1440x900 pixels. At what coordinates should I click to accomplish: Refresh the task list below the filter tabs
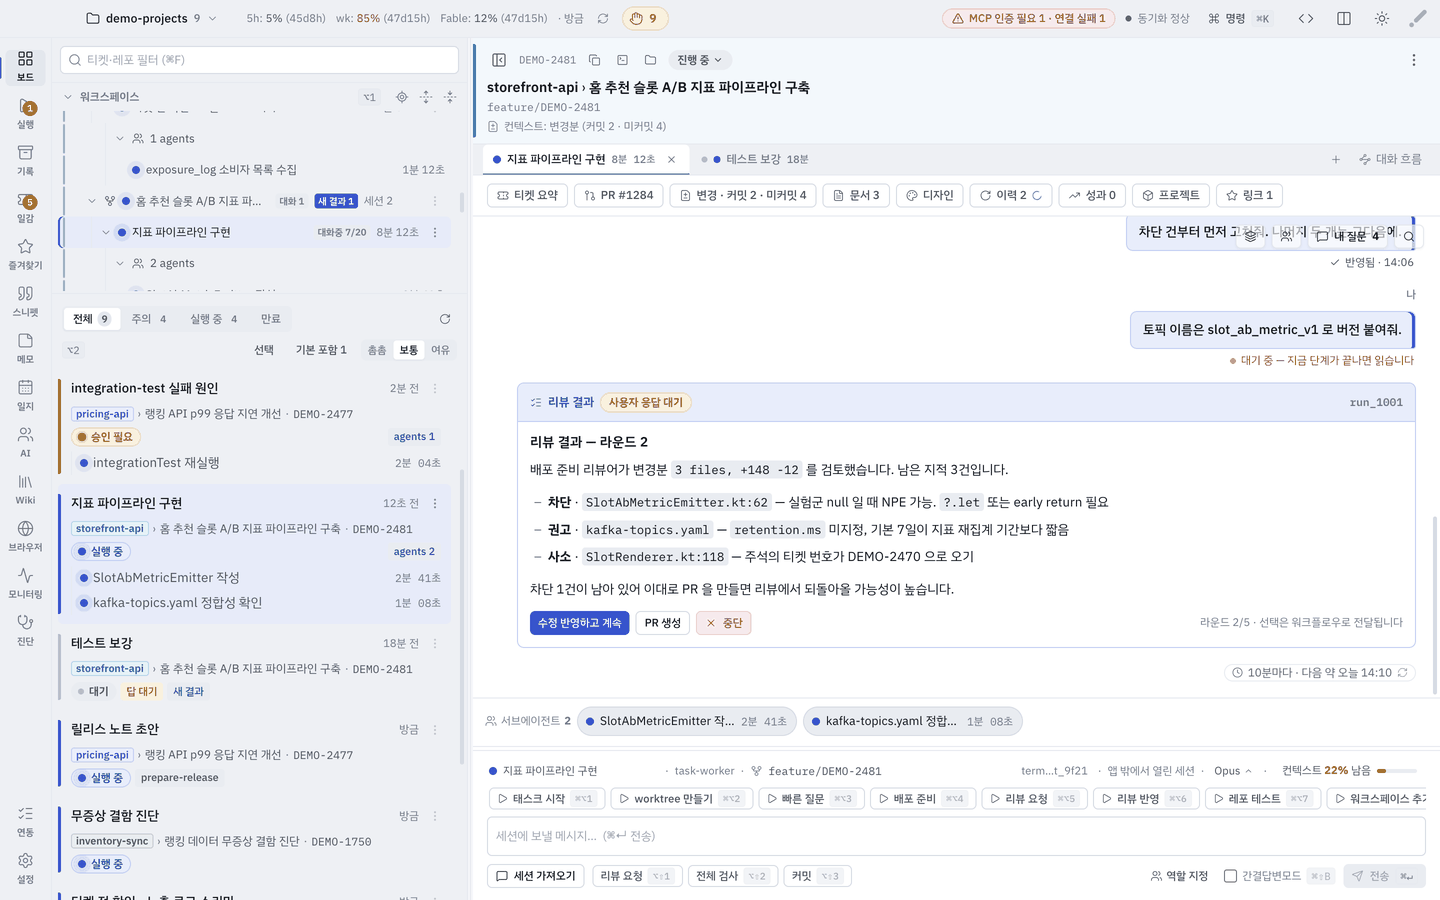[x=445, y=319]
